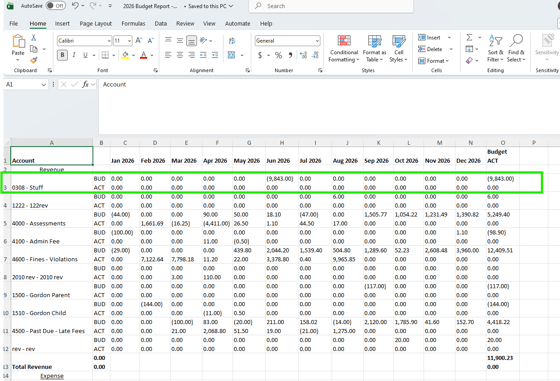Click the Insert Function fx icon
This screenshot has height=381, width=560.
[85, 84]
